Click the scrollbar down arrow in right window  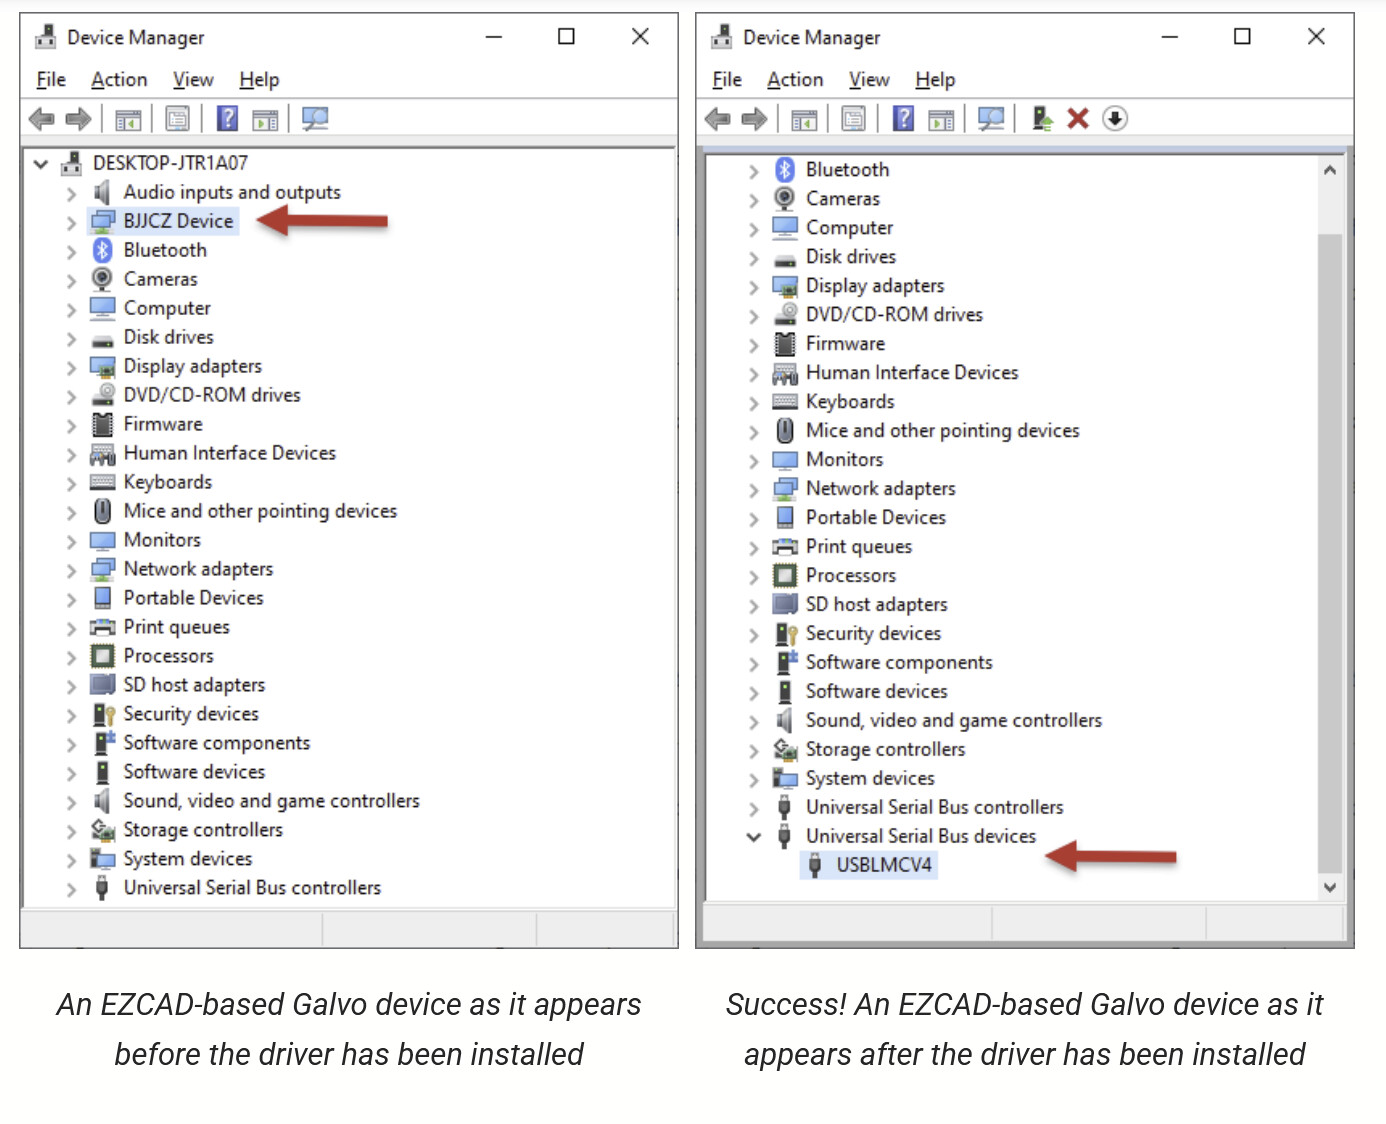pyautogui.click(x=1329, y=887)
